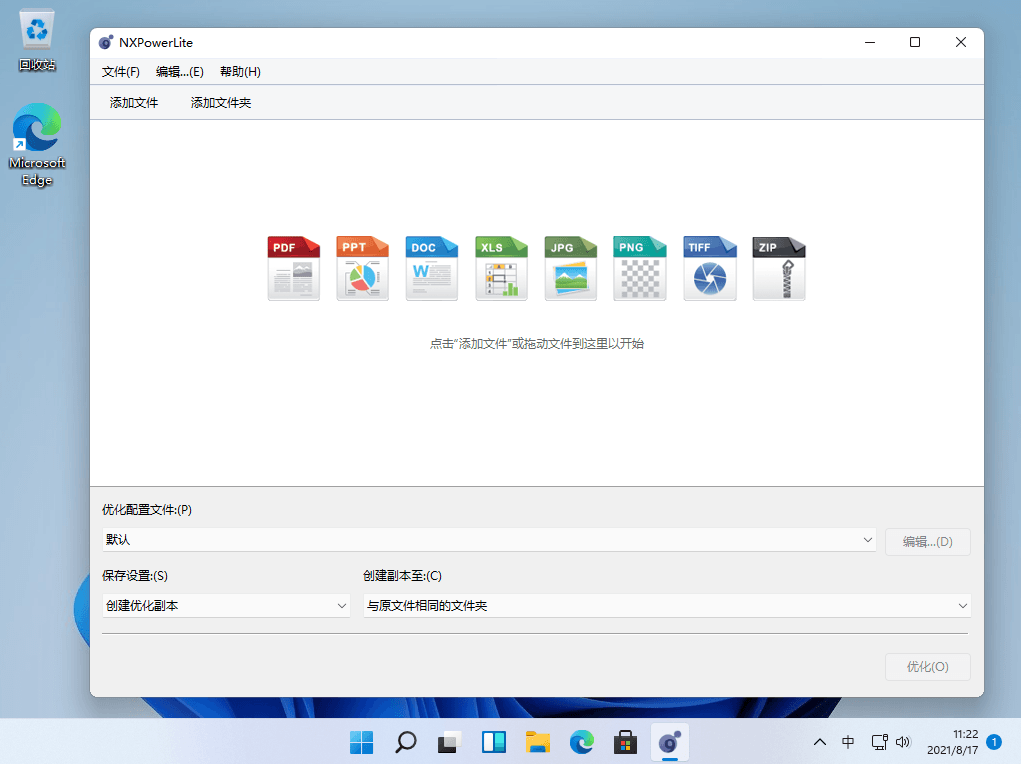Open Widgets from the taskbar
The height and width of the screenshot is (764, 1021).
point(494,742)
